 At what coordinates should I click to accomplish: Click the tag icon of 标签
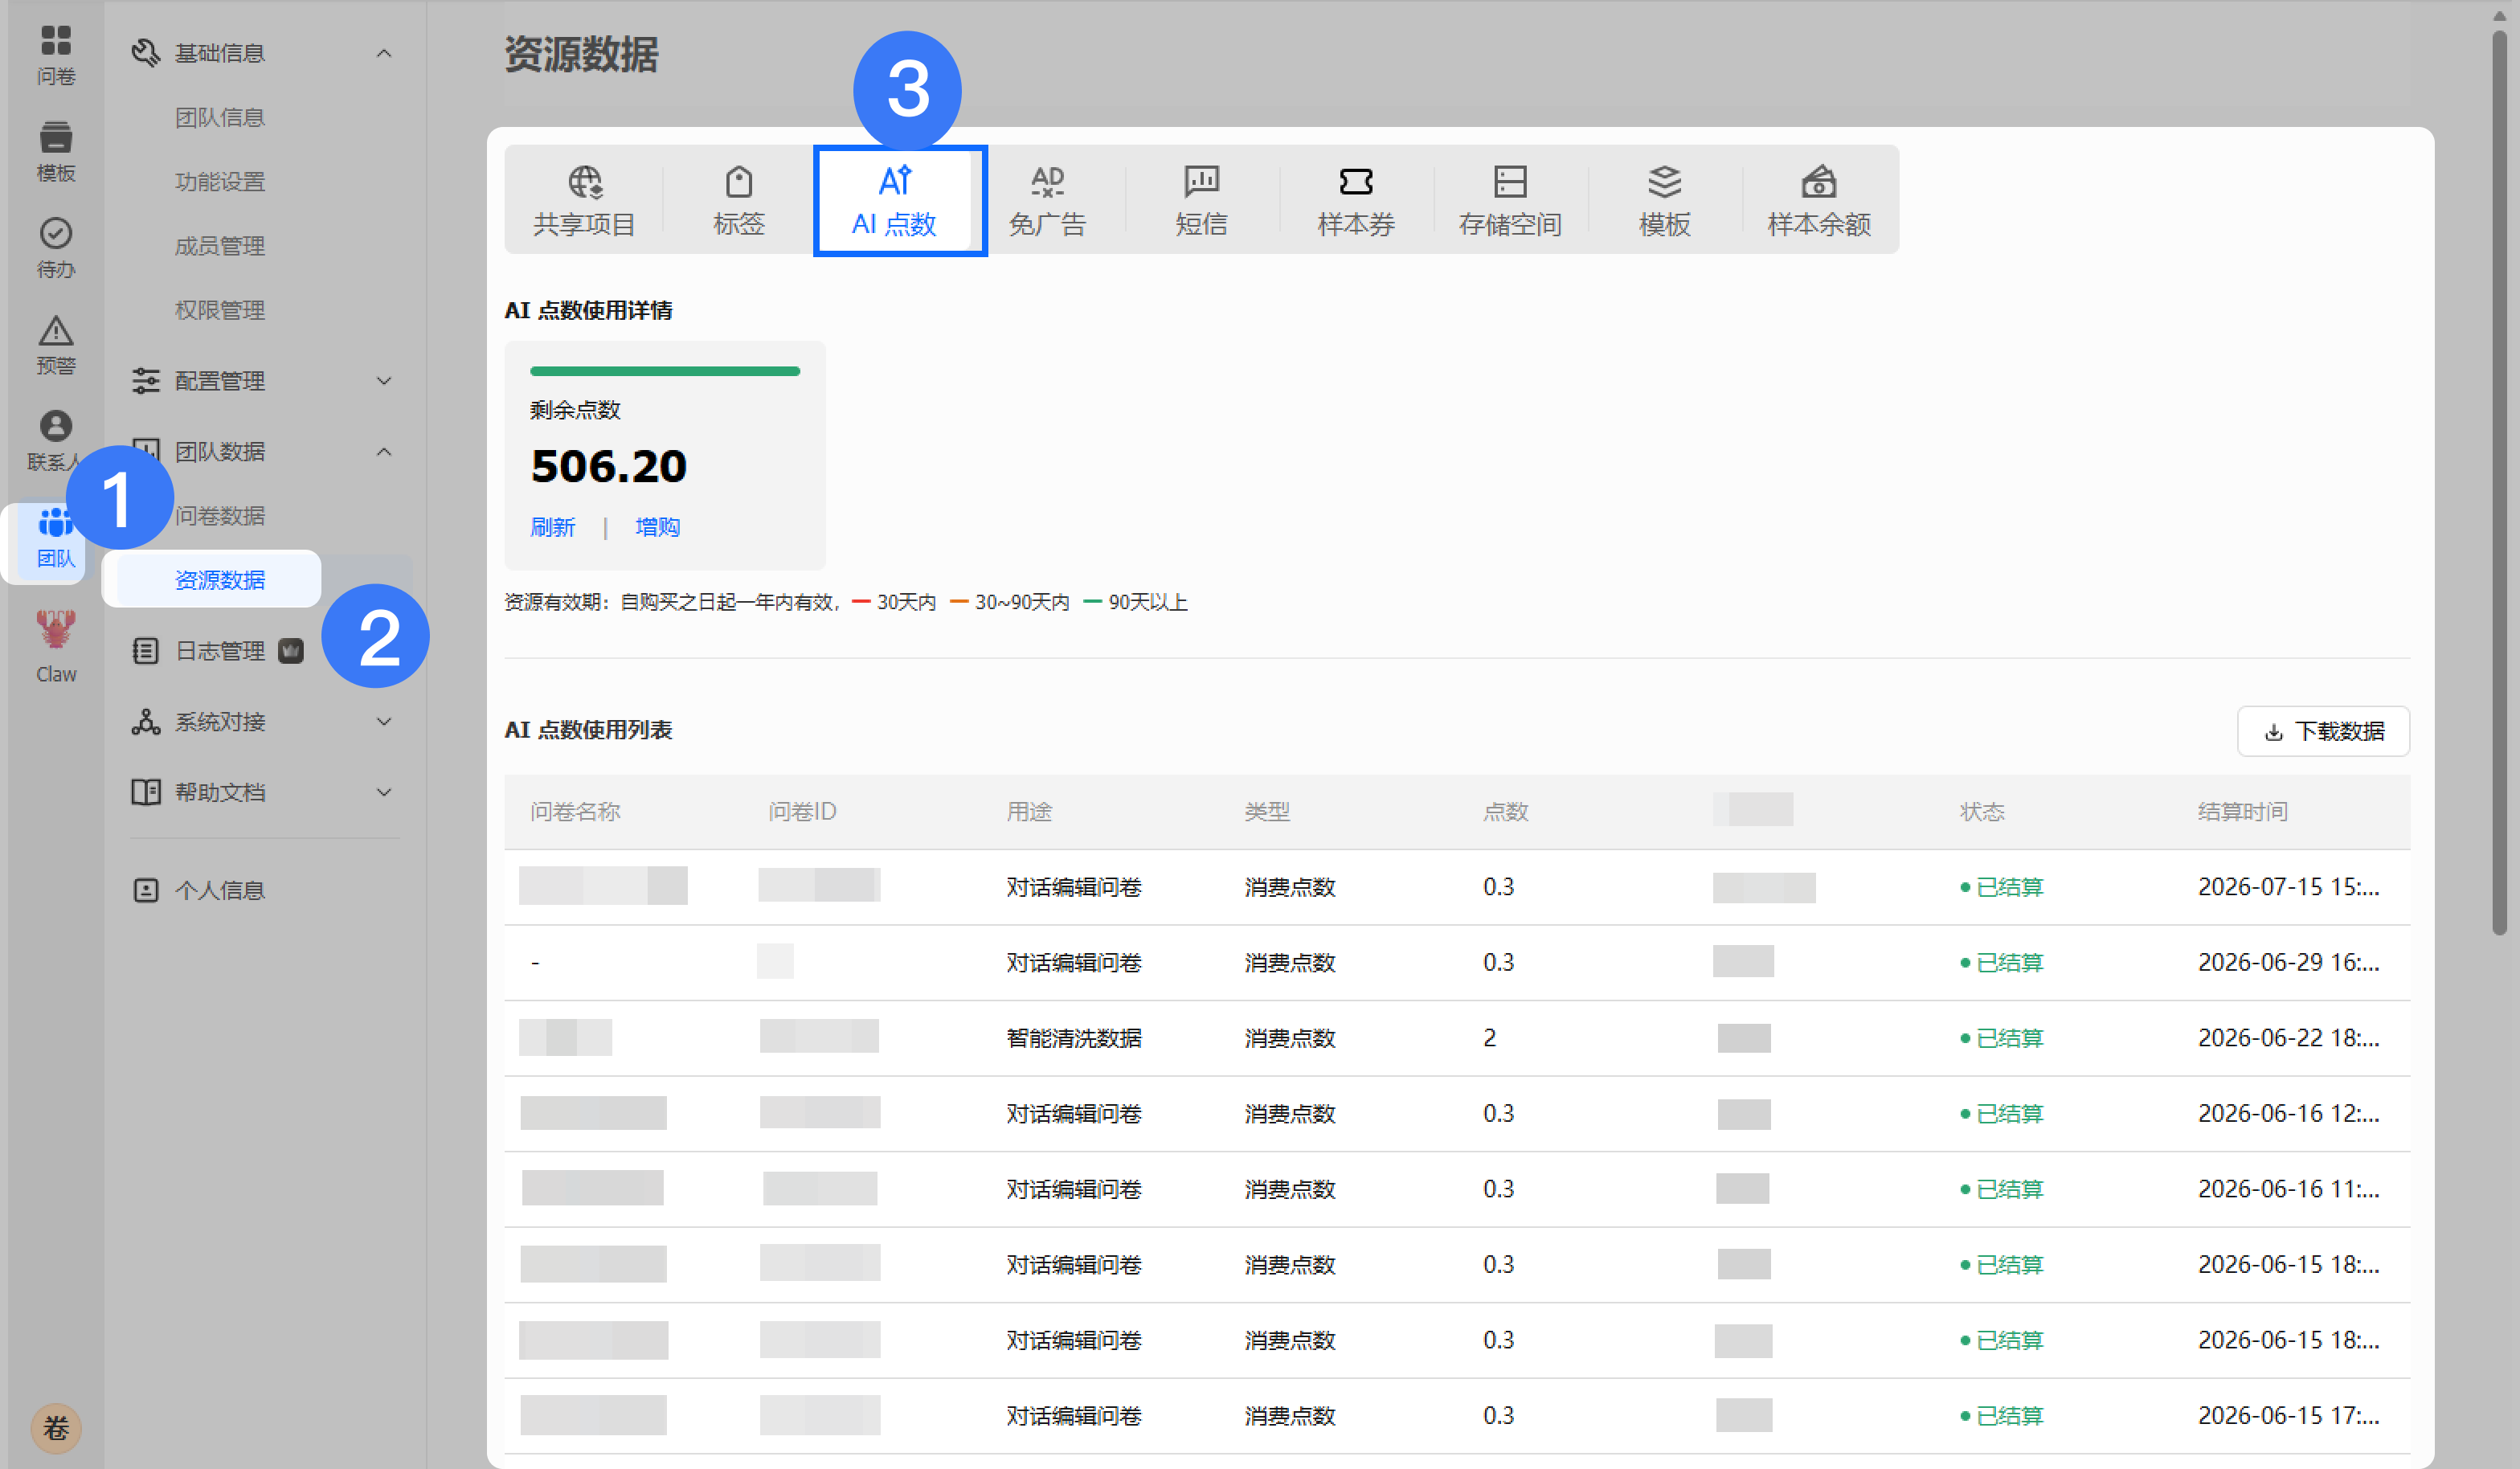point(739,182)
